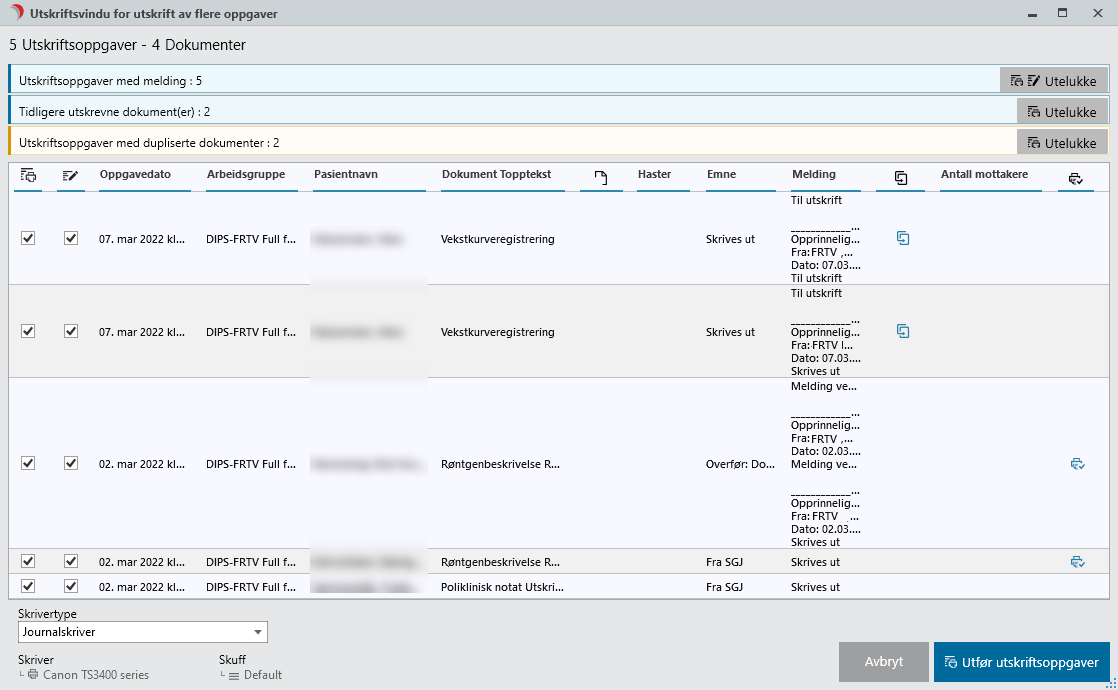
Task: Click duplicate icon in first Vekstkurveregistrering row
Action: pos(903,238)
